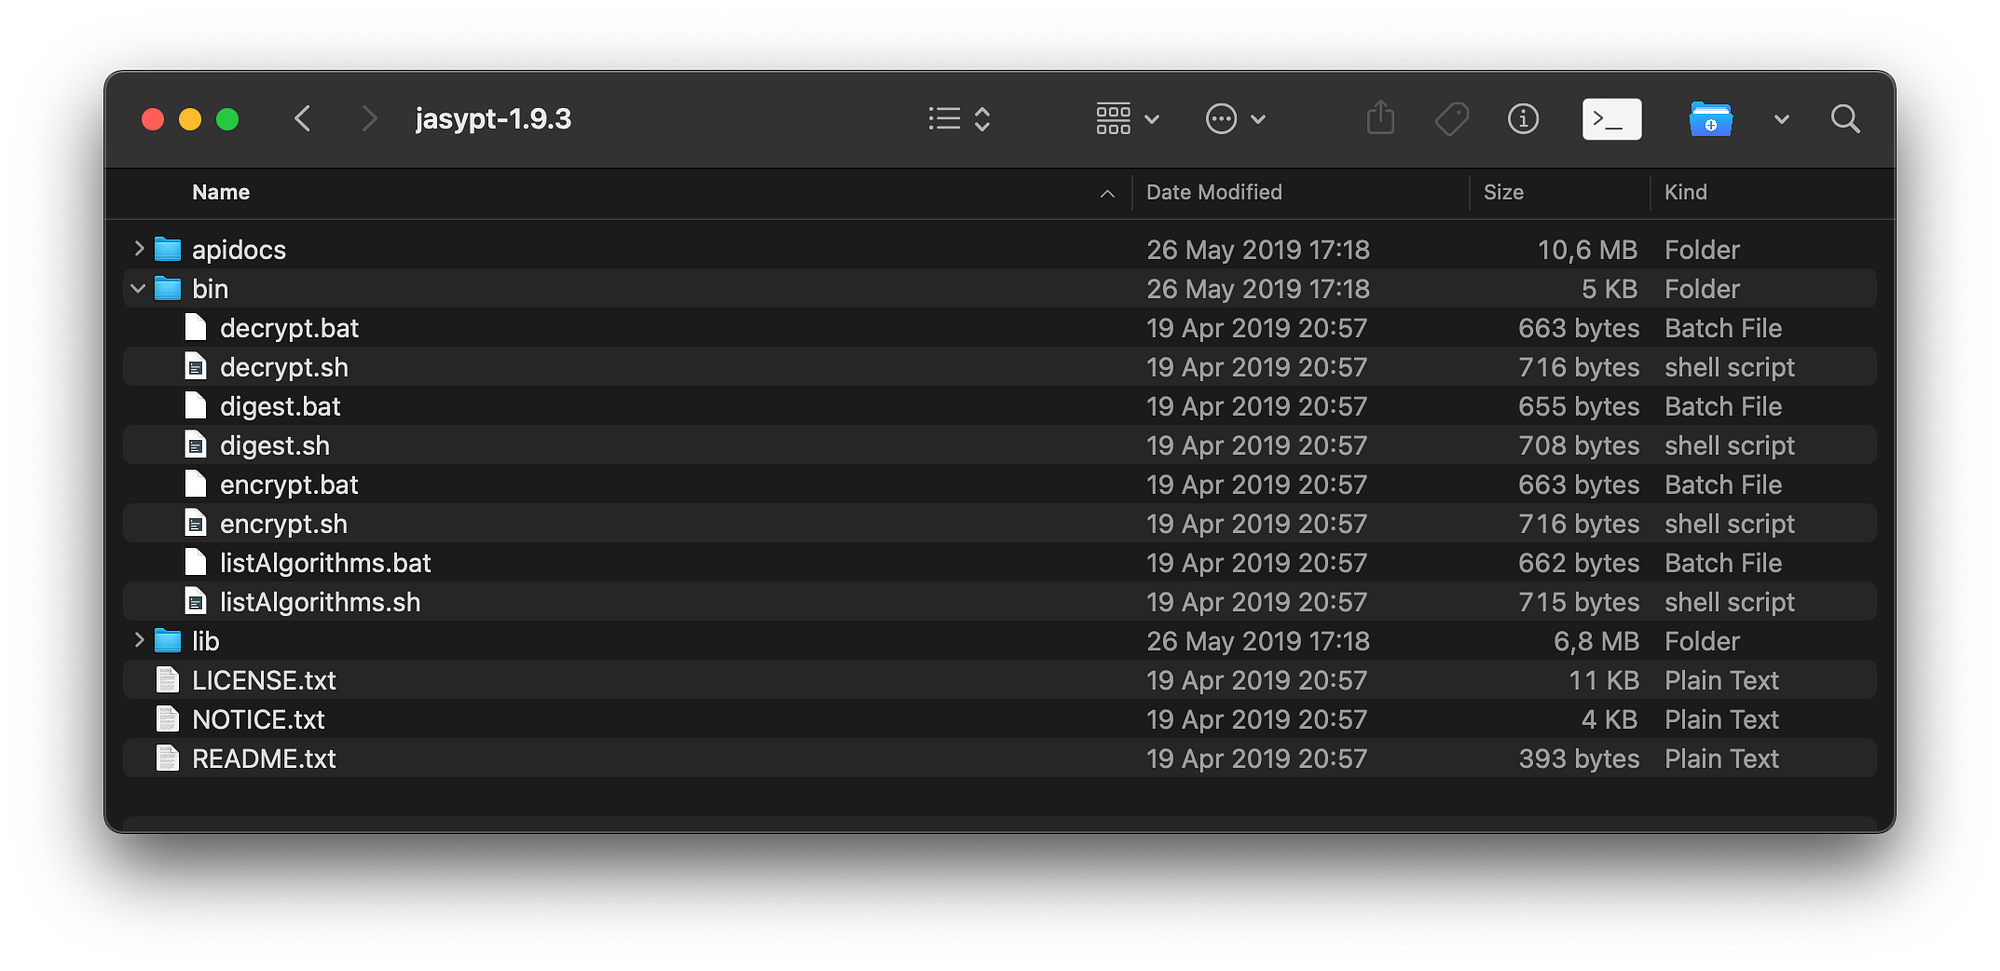Click the 708 bytes size of digest.sh
Image resolution: width=2000 pixels, height=971 pixels.
coord(1579,446)
